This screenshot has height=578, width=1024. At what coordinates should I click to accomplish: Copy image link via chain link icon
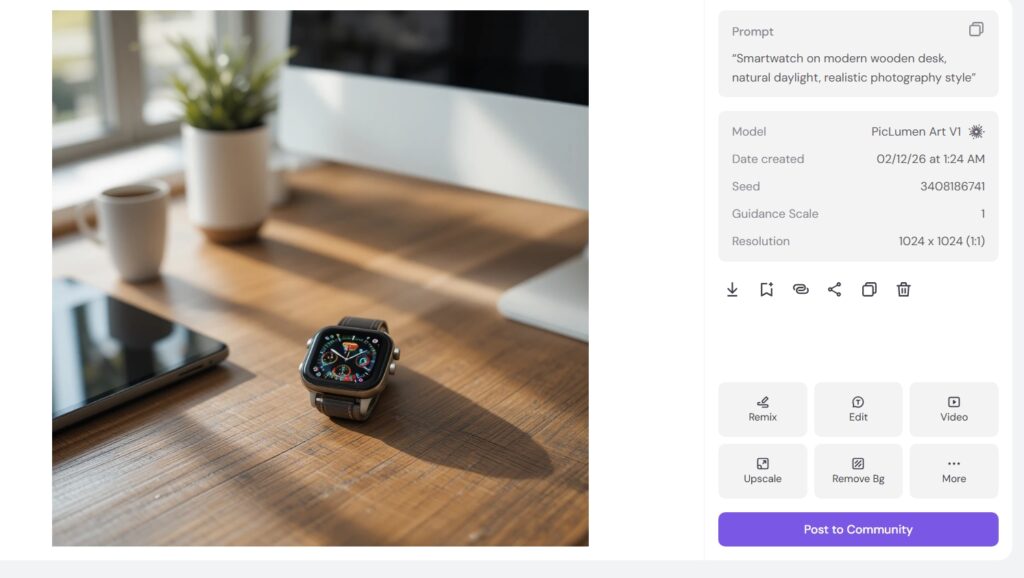tap(801, 289)
